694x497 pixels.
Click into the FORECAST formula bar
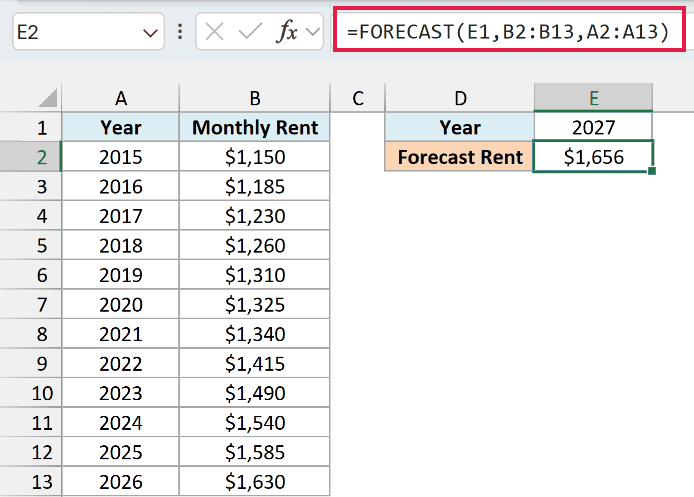click(509, 32)
